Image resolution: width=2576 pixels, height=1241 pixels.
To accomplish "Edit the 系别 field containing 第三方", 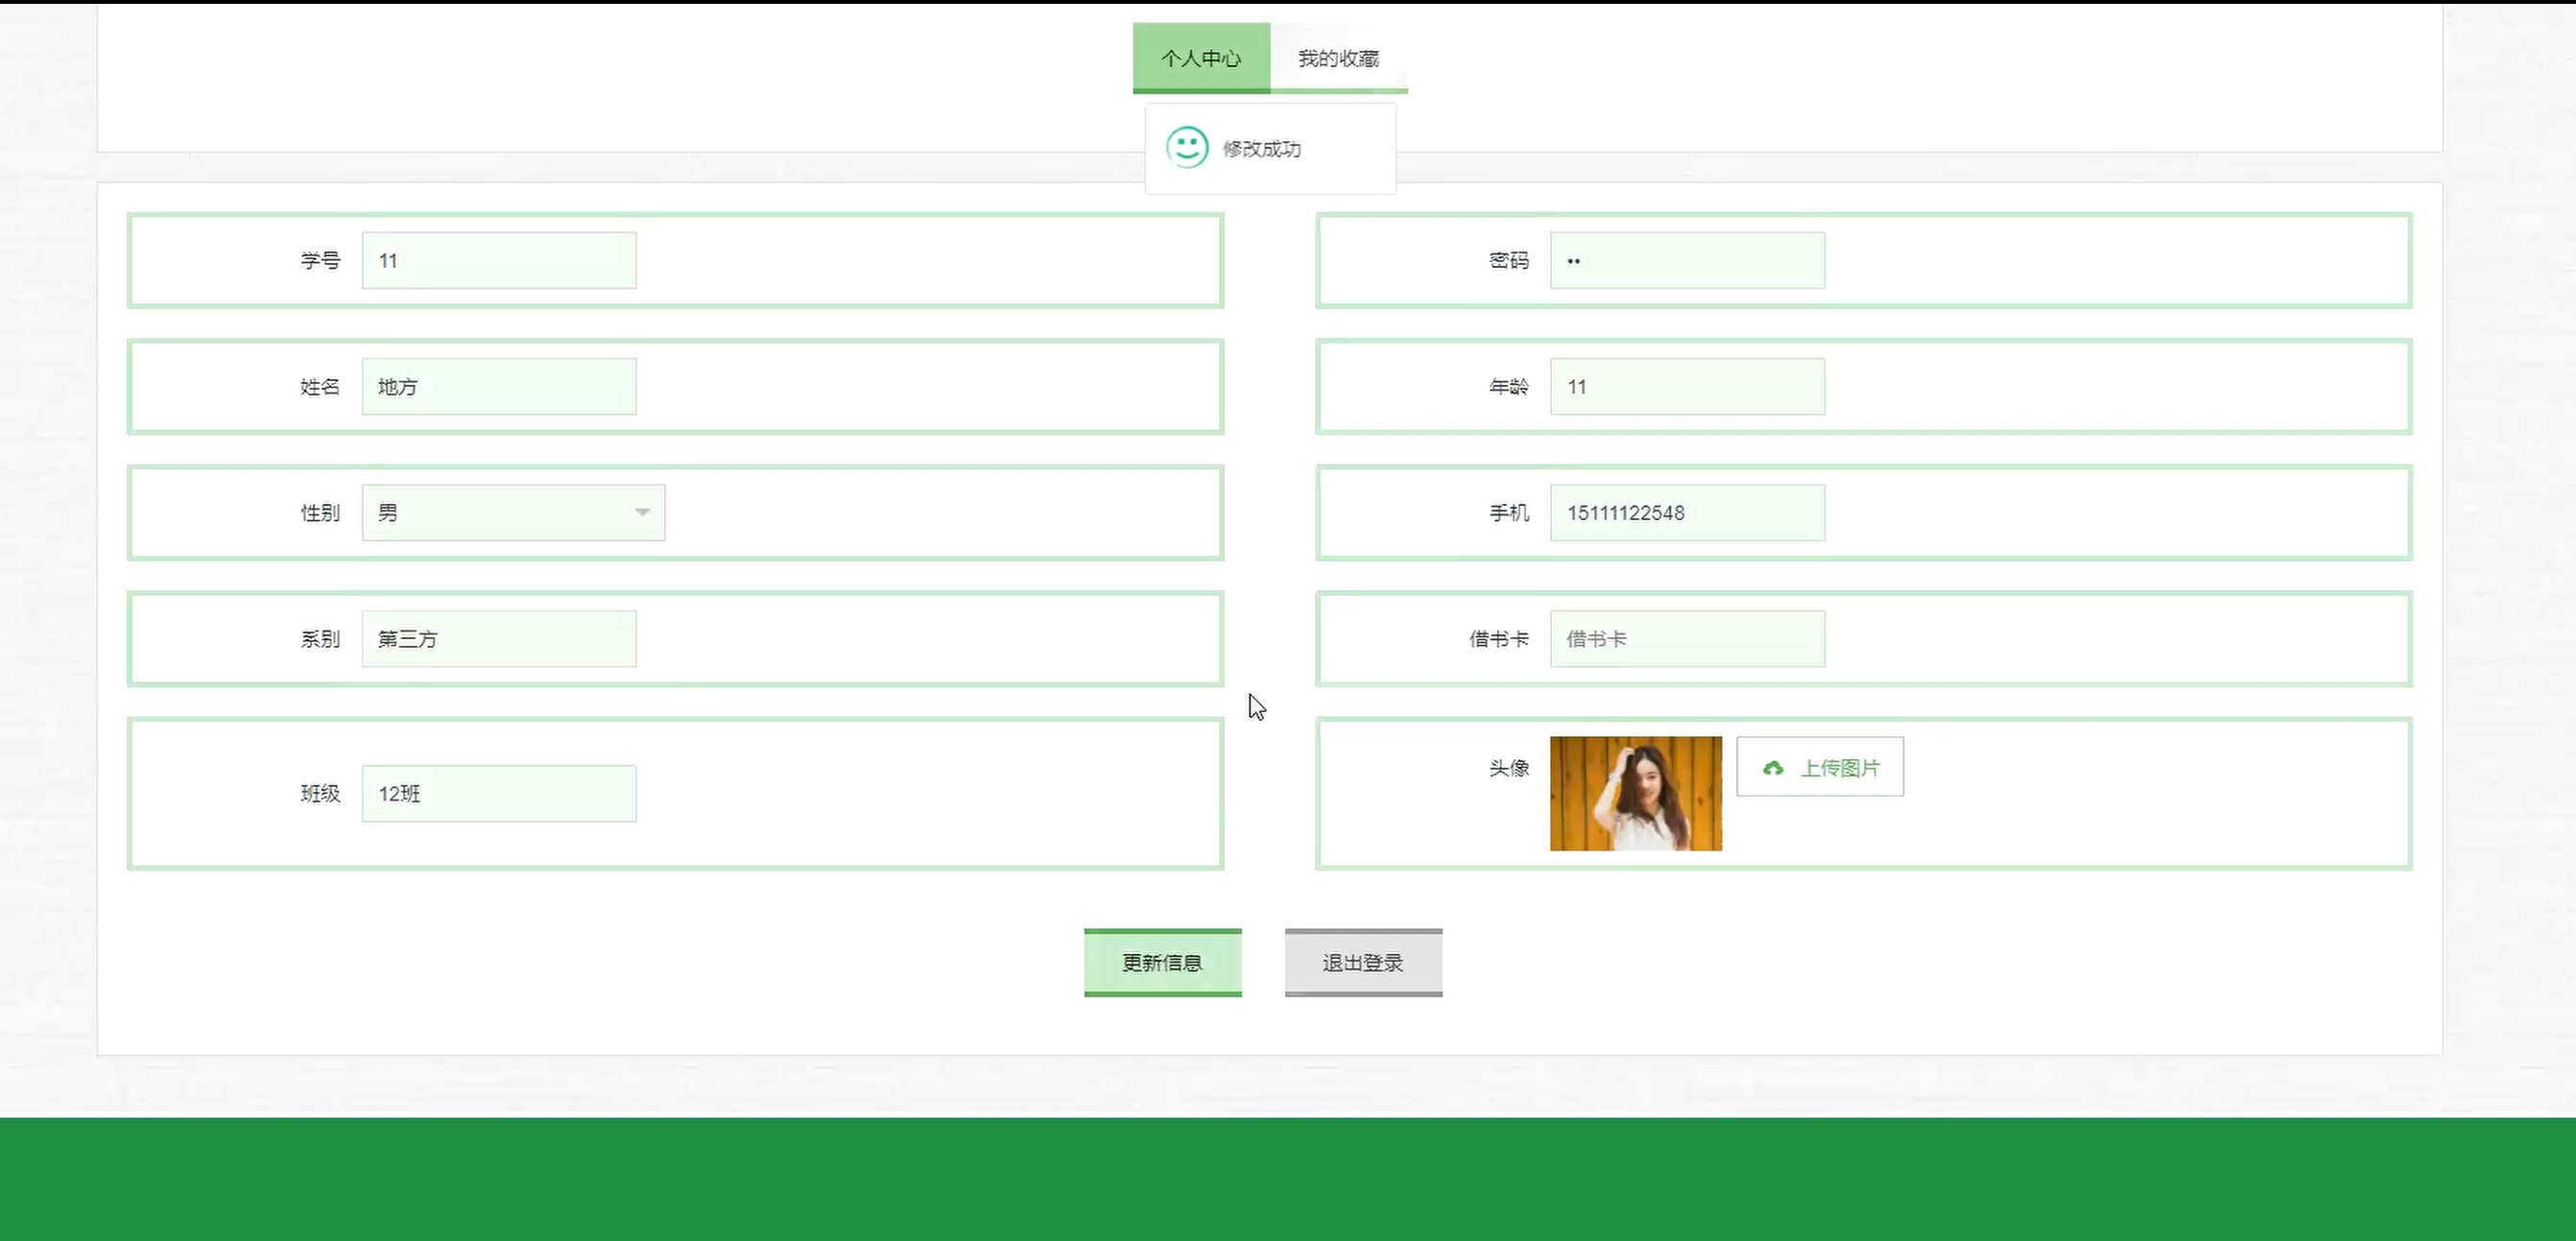I will (499, 639).
